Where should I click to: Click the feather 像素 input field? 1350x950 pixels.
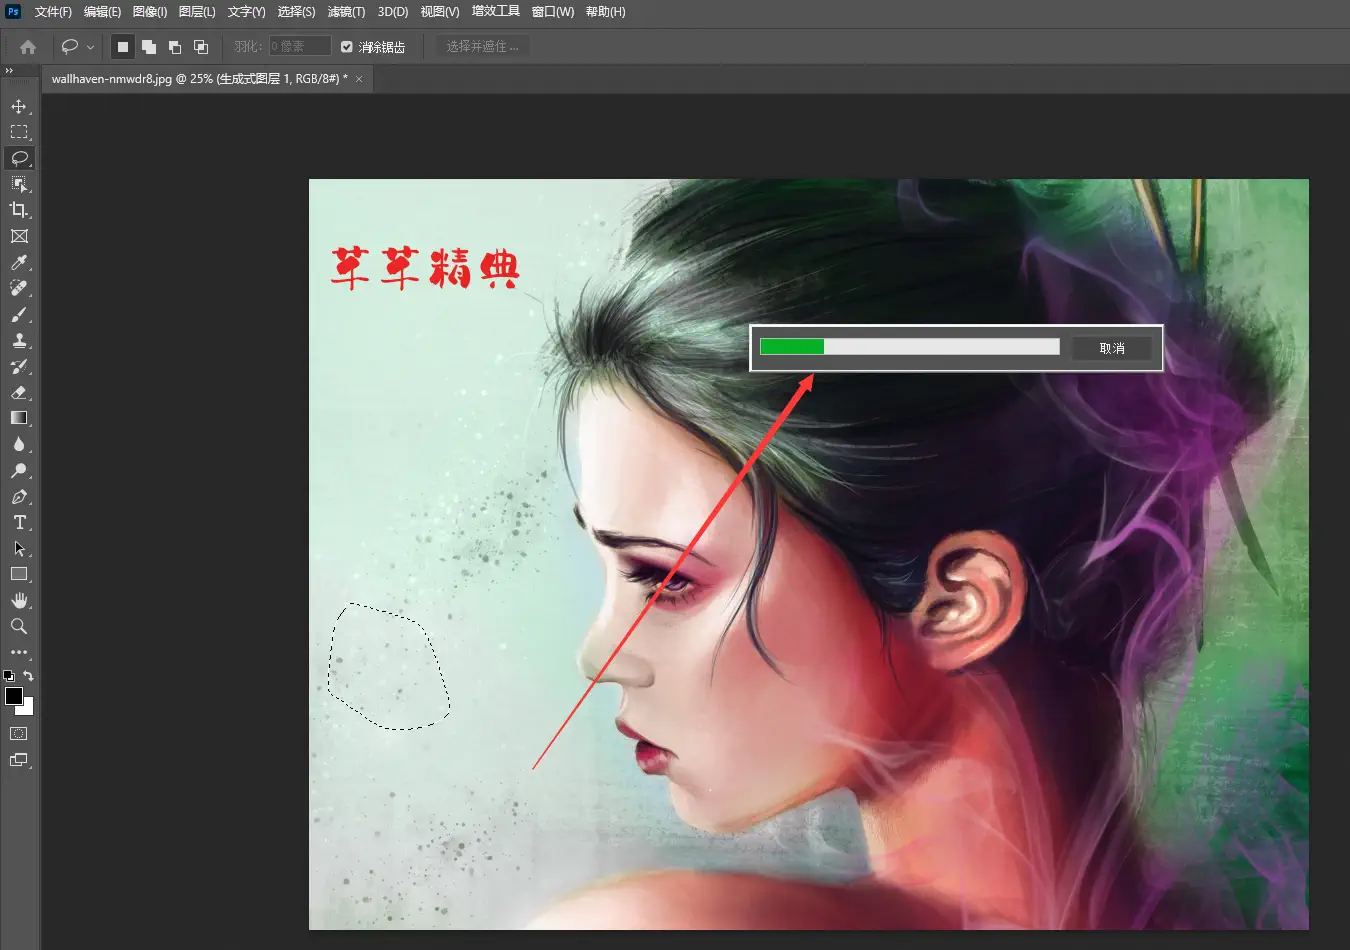(299, 47)
